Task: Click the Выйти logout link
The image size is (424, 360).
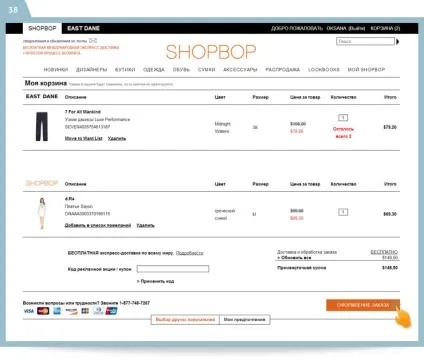Action: 356,28
